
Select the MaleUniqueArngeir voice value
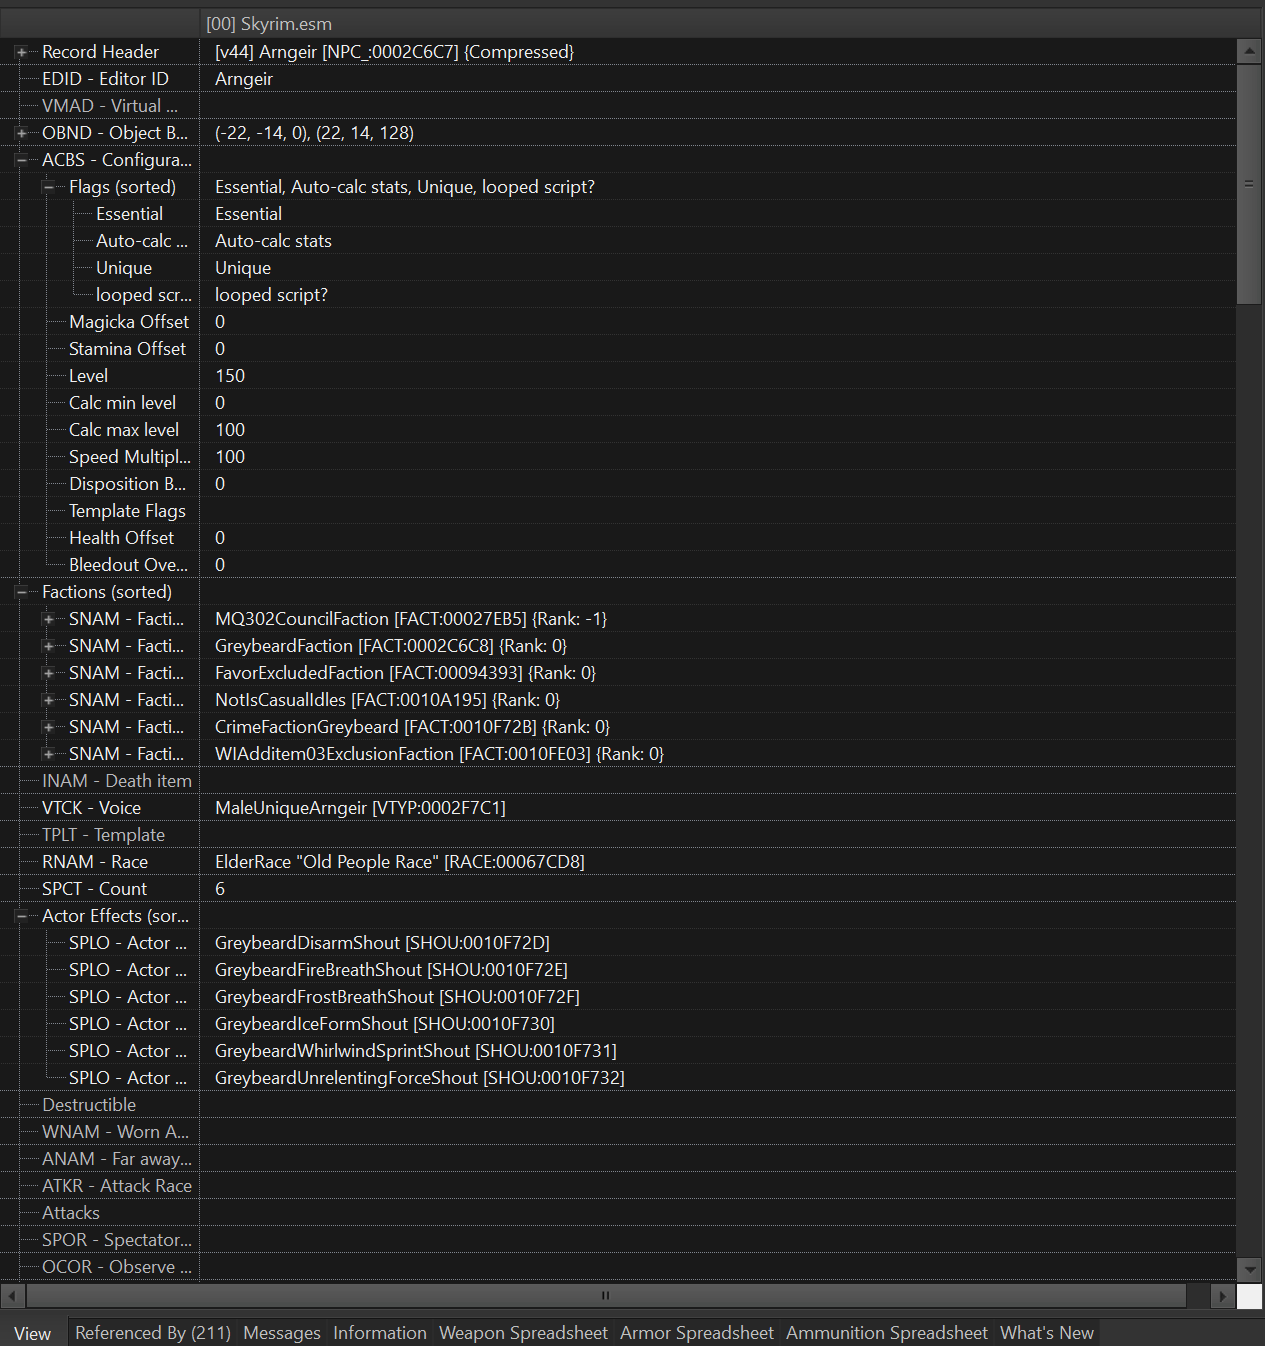360,808
